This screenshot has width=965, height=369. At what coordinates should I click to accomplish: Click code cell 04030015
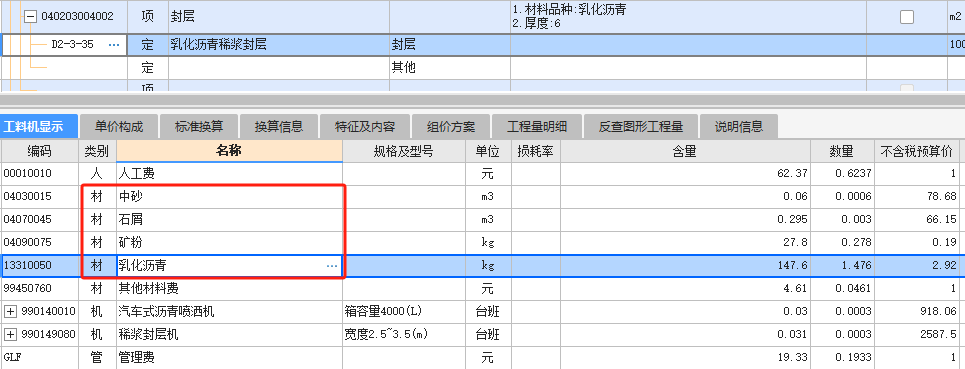click(40, 197)
